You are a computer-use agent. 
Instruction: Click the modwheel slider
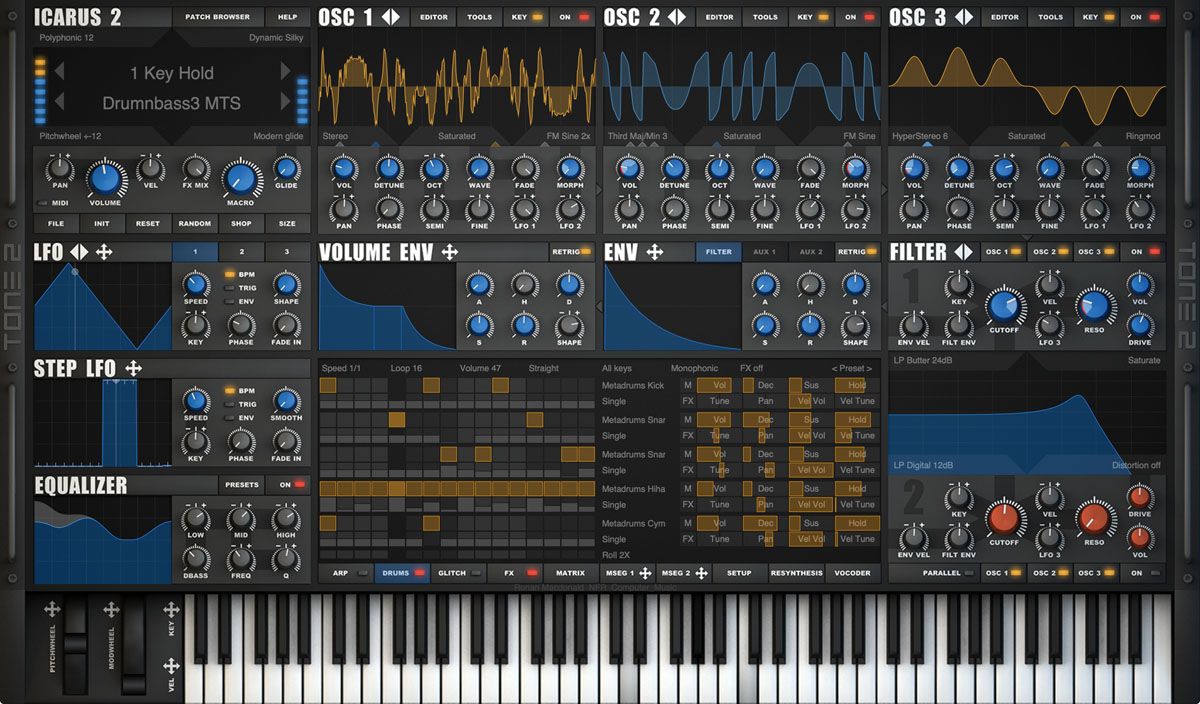134,645
